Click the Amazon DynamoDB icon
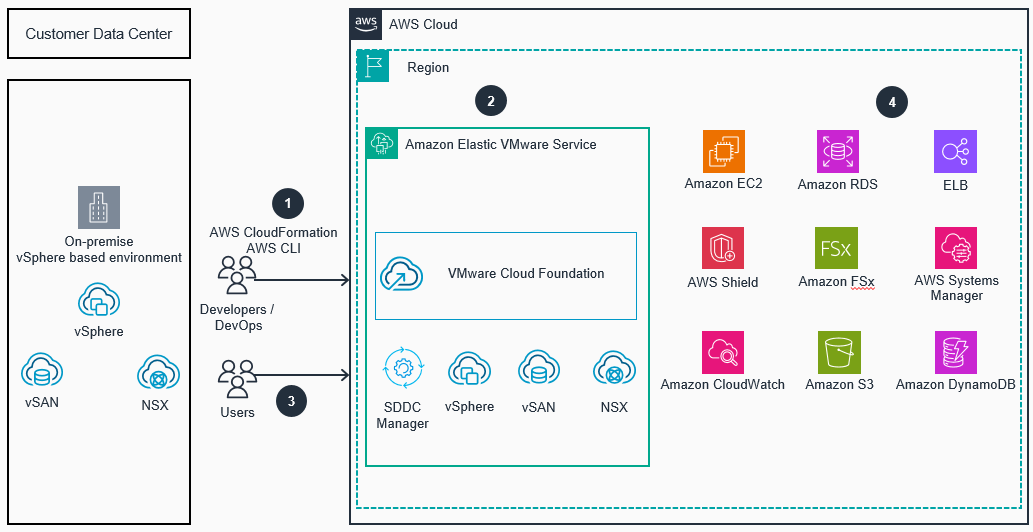Screen dimensions: 1033x532 (955, 352)
